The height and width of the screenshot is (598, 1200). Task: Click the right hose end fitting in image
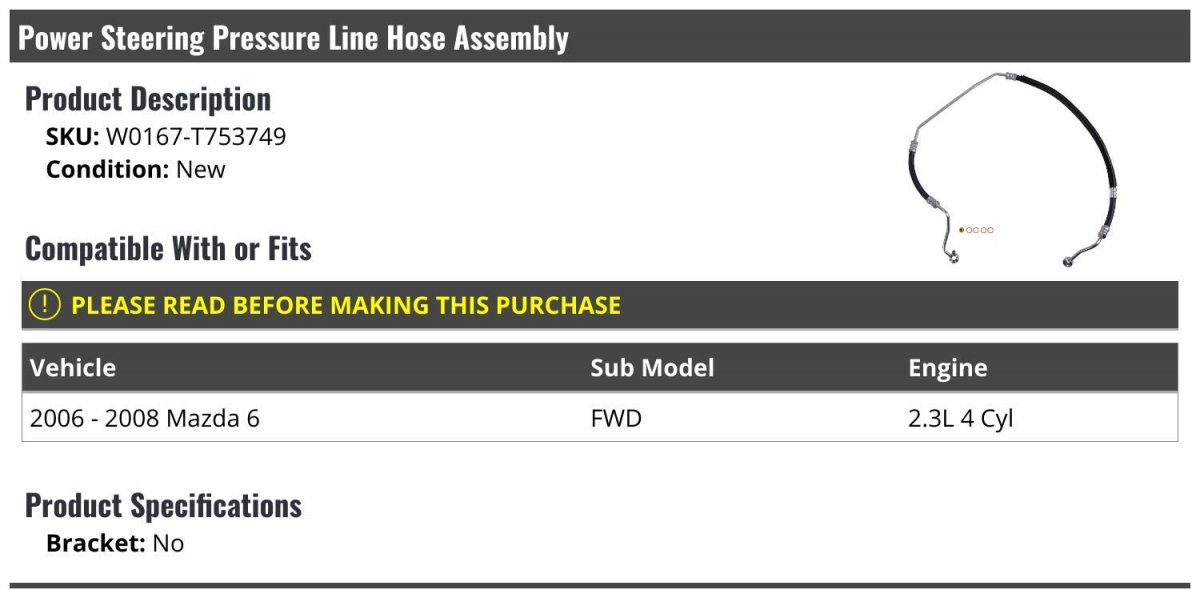point(1069,261)
